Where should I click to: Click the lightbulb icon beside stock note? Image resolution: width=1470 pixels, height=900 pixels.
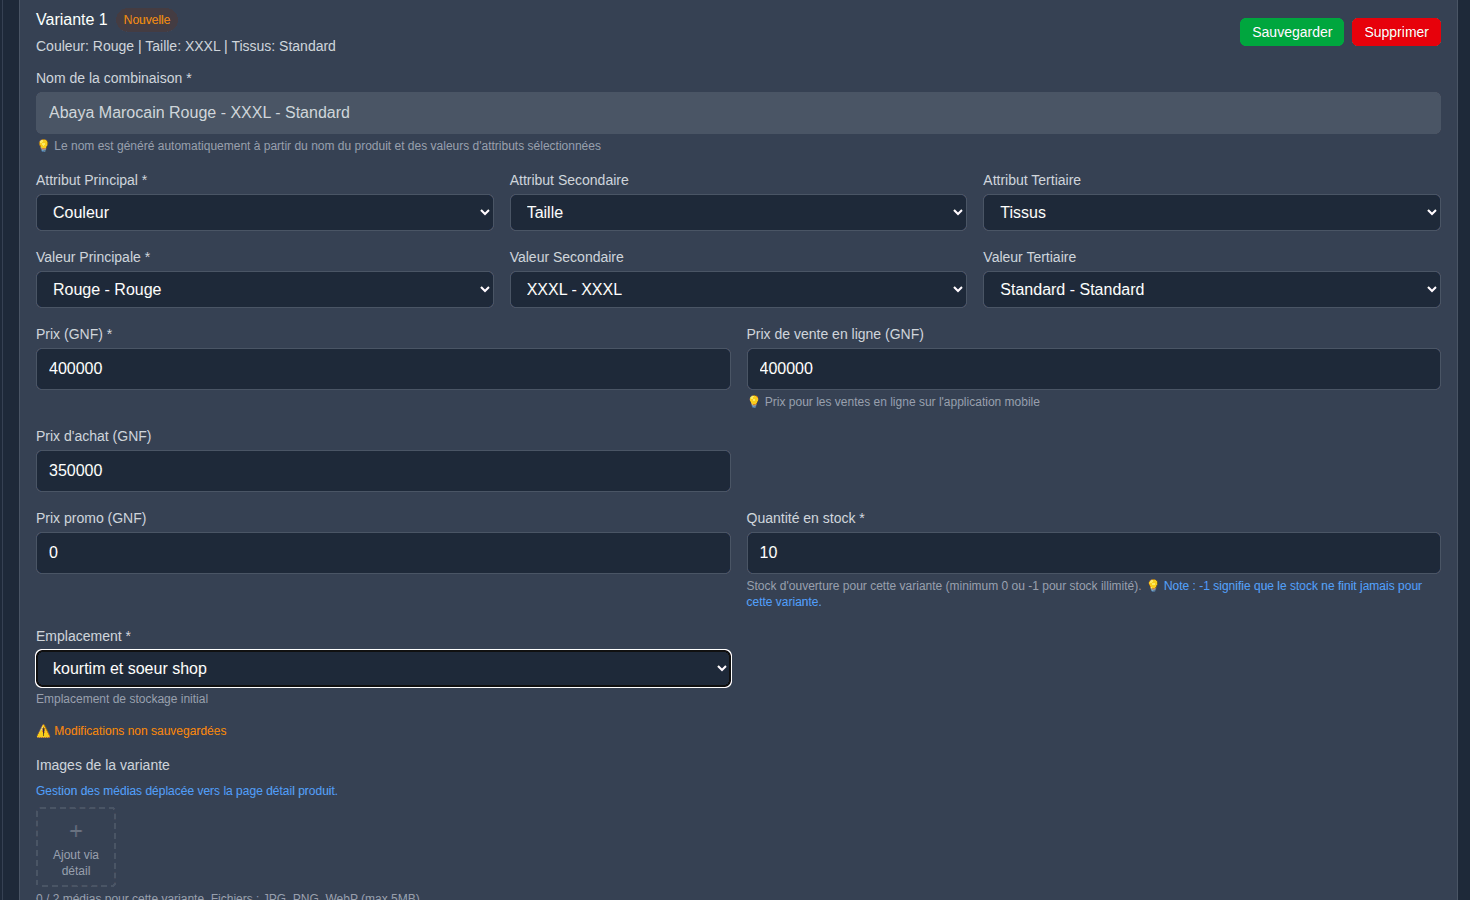point(1153,586)
